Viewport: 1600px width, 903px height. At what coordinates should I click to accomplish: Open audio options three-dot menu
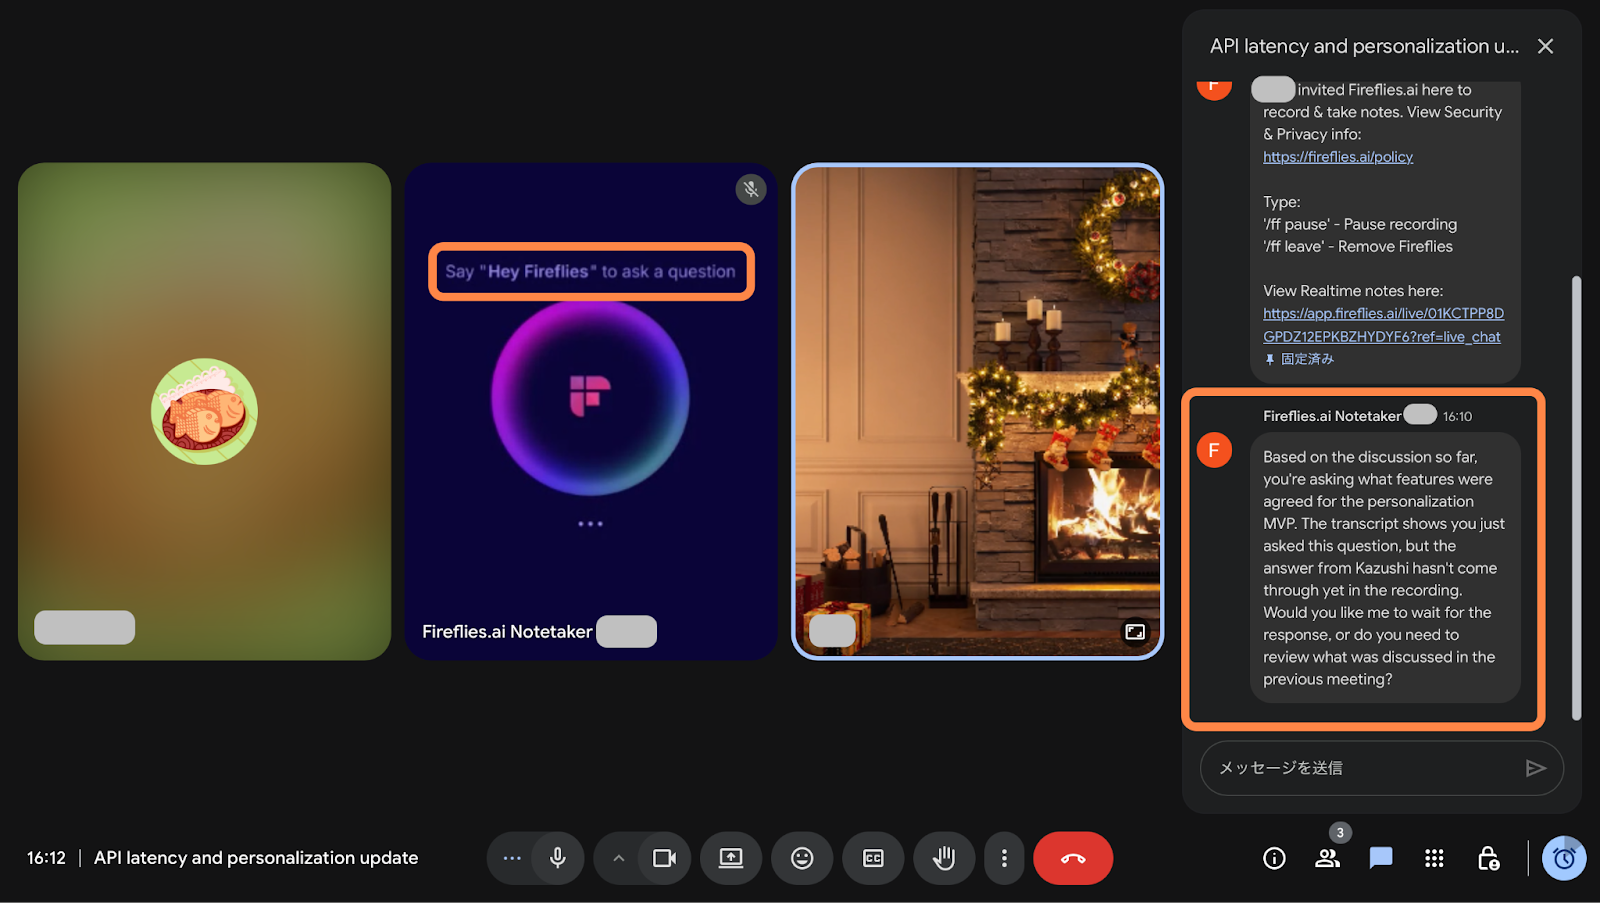pos(512,858)
